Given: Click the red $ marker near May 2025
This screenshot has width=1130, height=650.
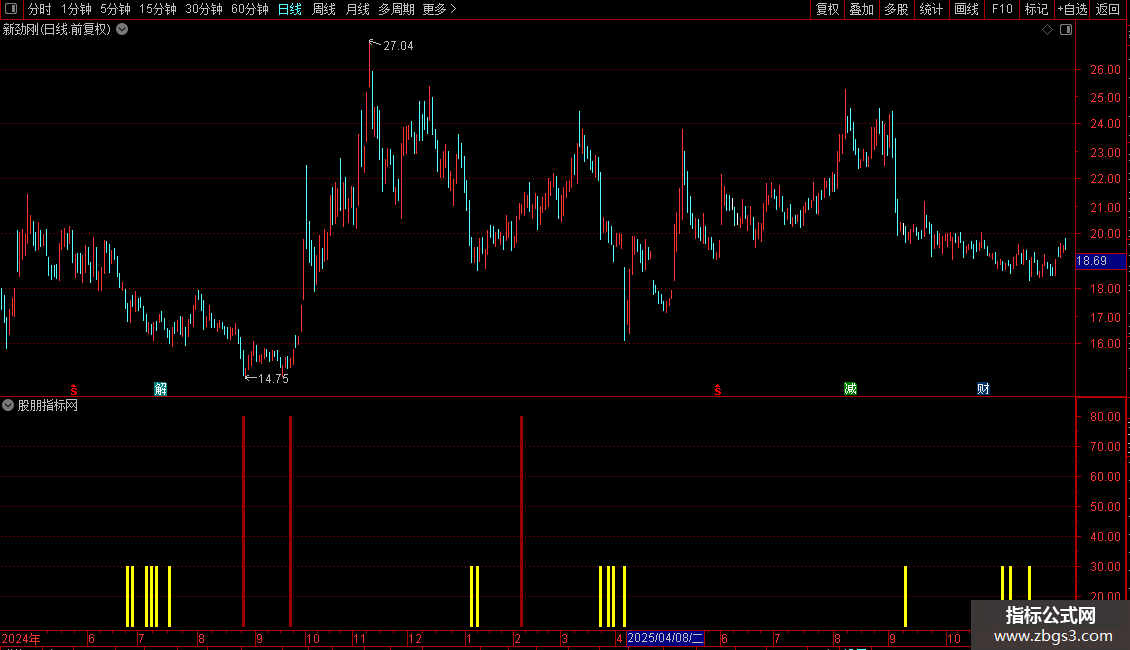Looking at the screenshot, I should click(718, 390).
